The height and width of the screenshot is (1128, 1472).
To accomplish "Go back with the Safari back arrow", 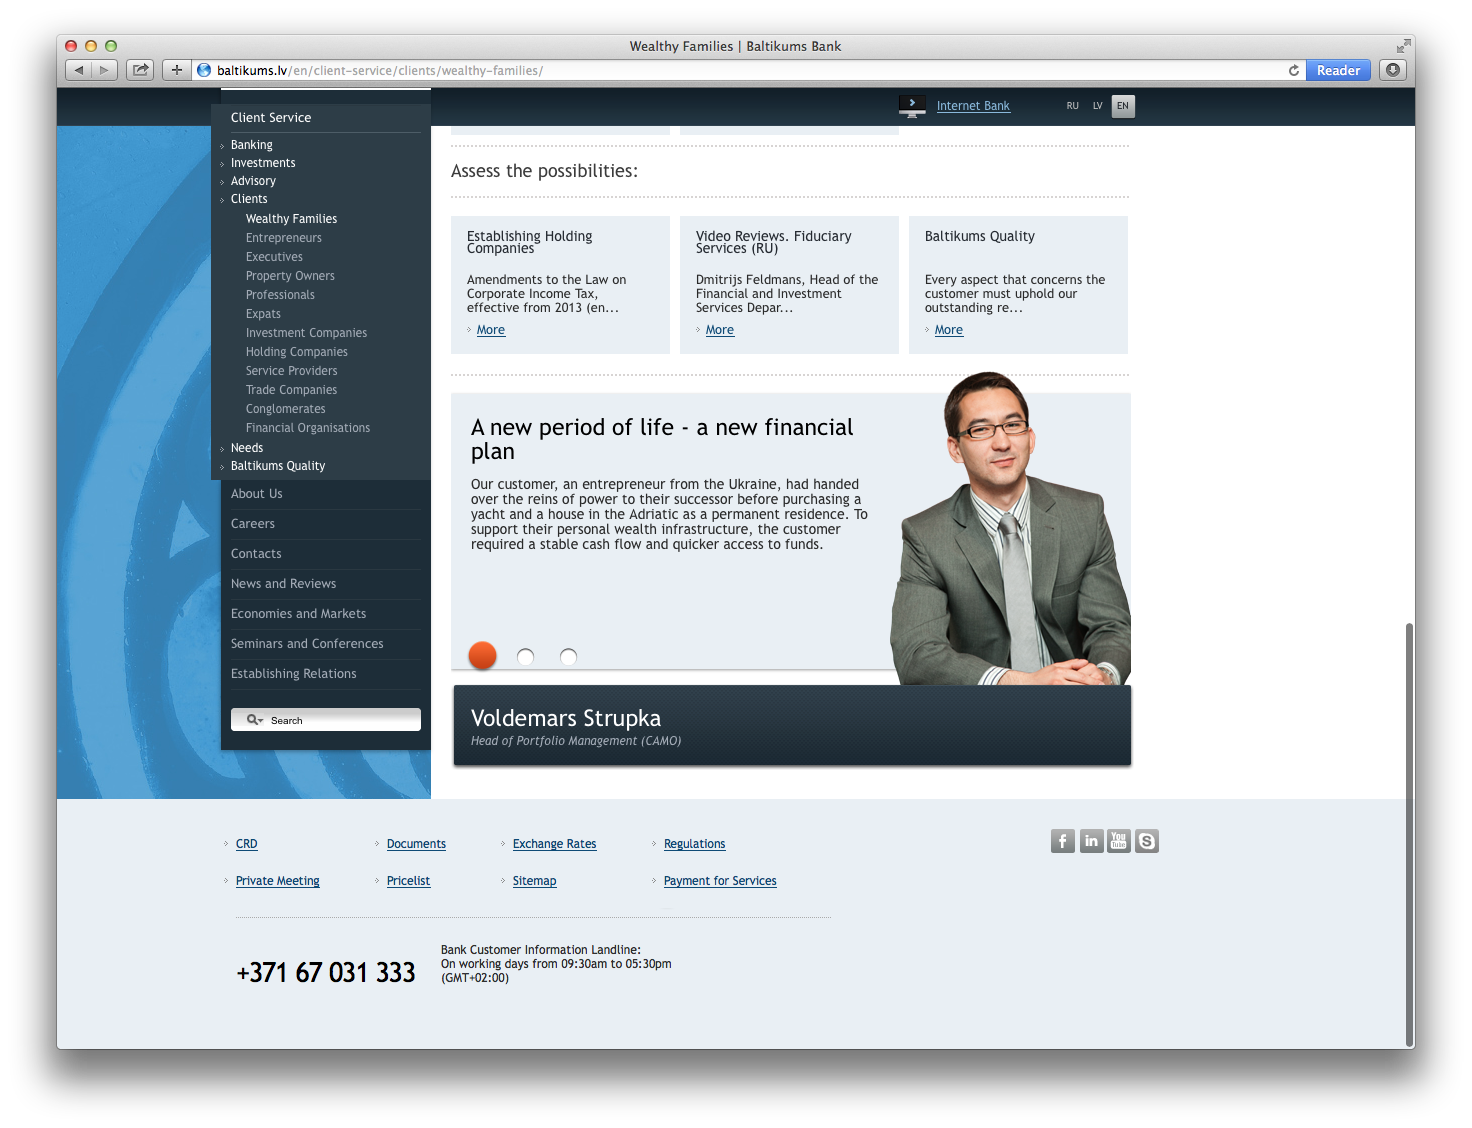I will (x=79, y=70).
